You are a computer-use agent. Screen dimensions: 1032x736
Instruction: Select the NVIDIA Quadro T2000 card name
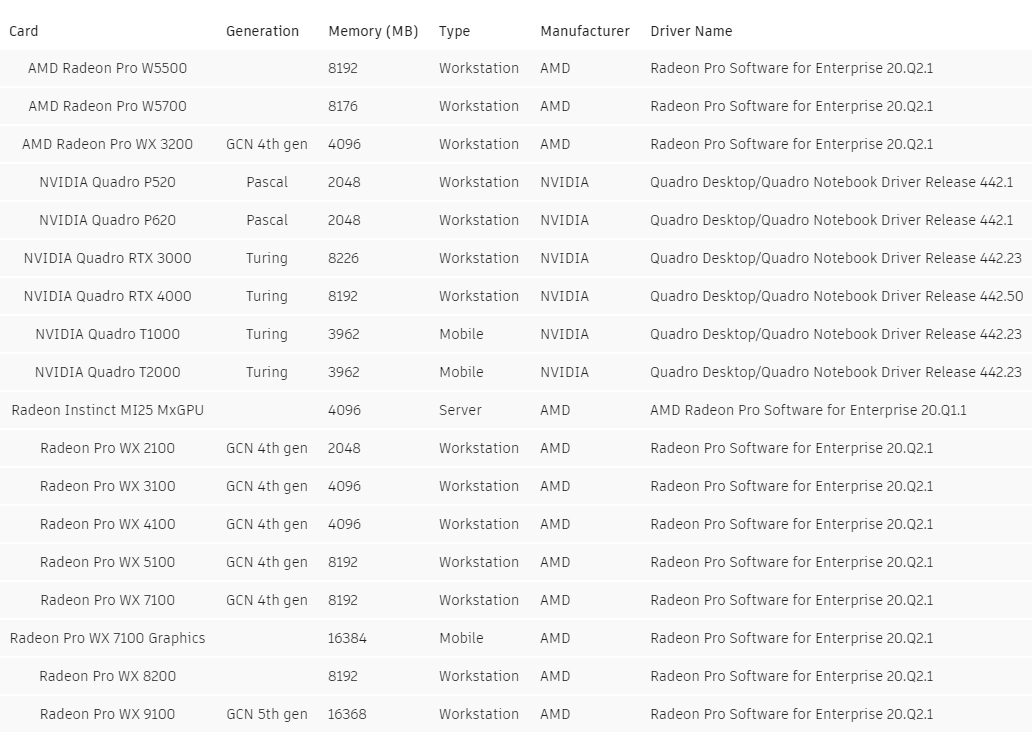coord(107,372)
